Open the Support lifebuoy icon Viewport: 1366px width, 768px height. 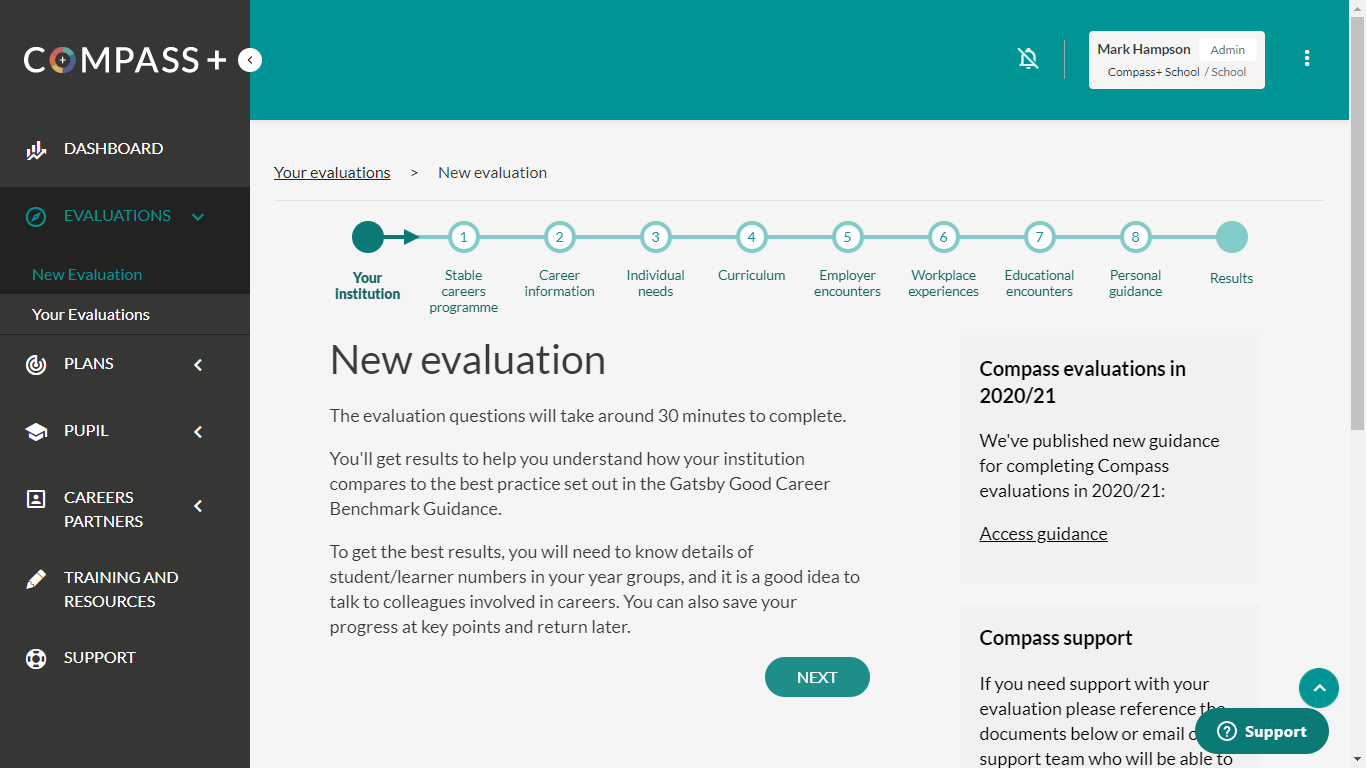[36, 657]
